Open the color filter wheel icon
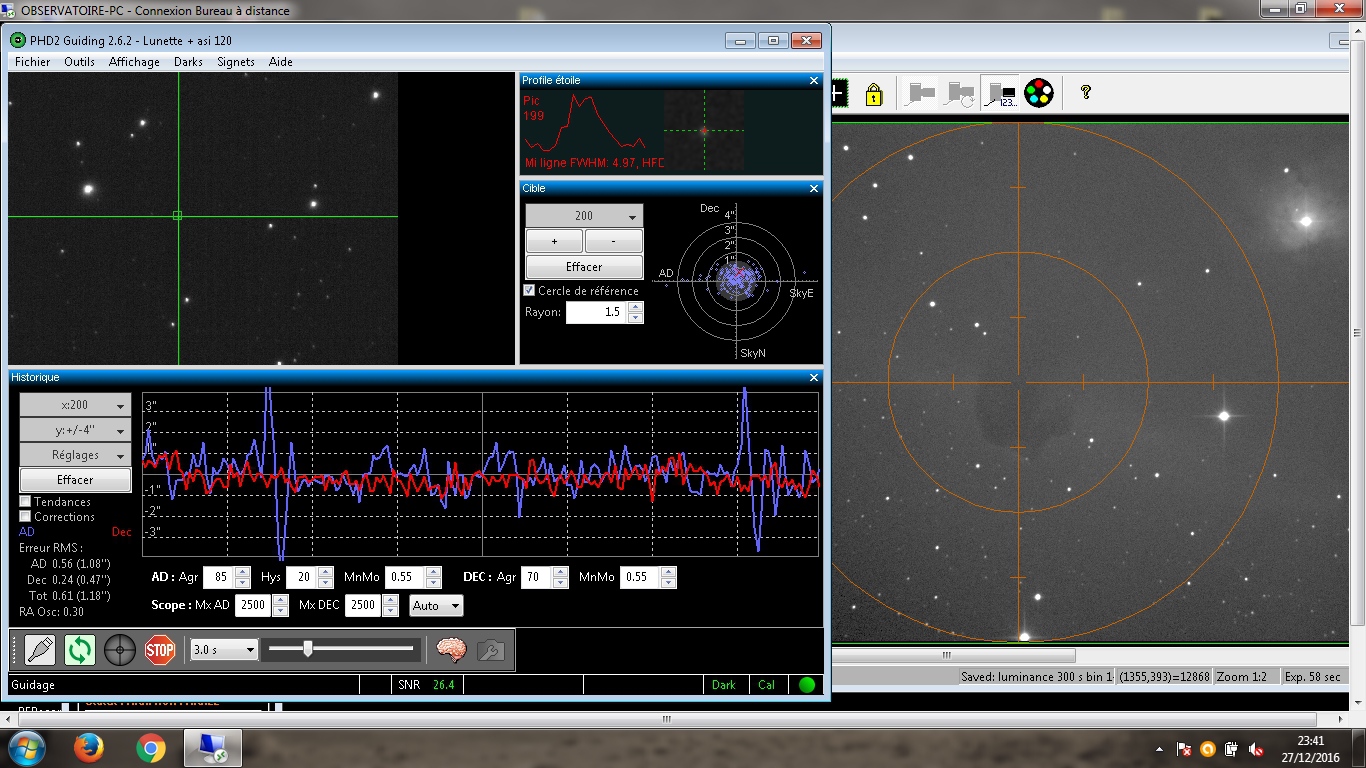Viewport: 1366px width, 768px height. point(1039,93)
